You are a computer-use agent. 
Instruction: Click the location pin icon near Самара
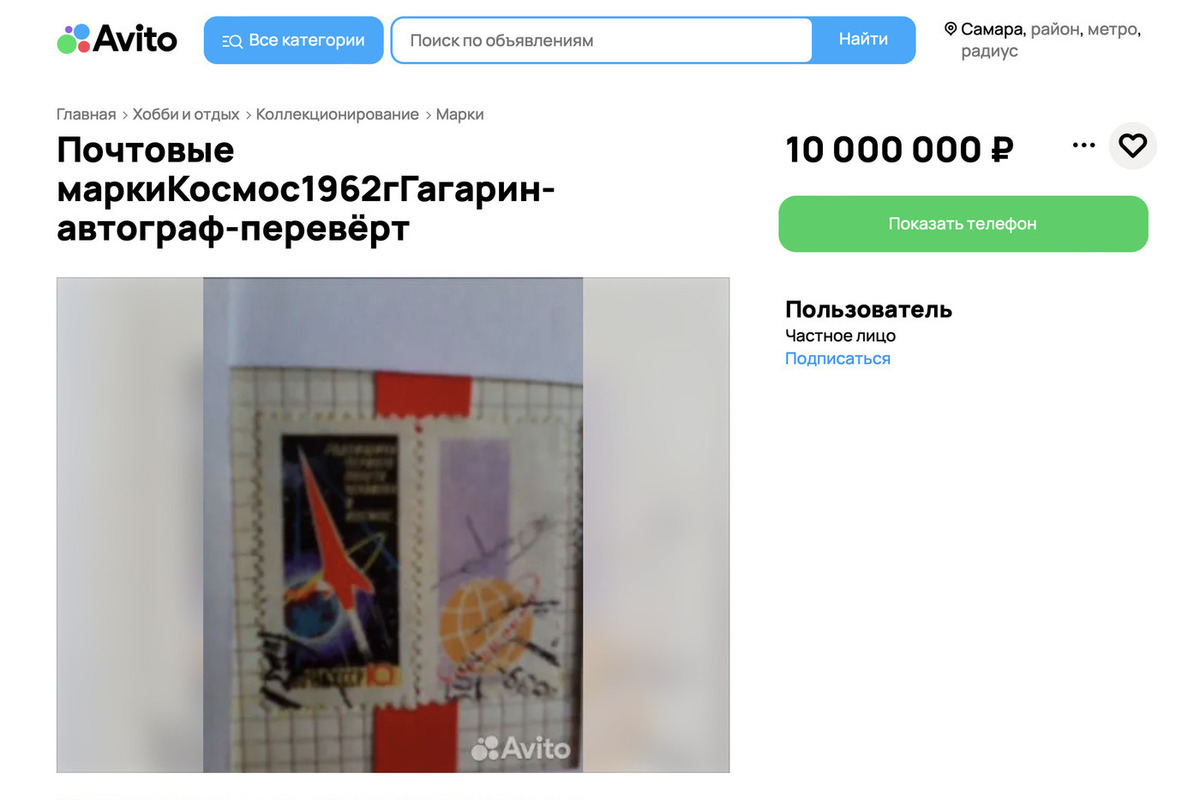point(950,29)
